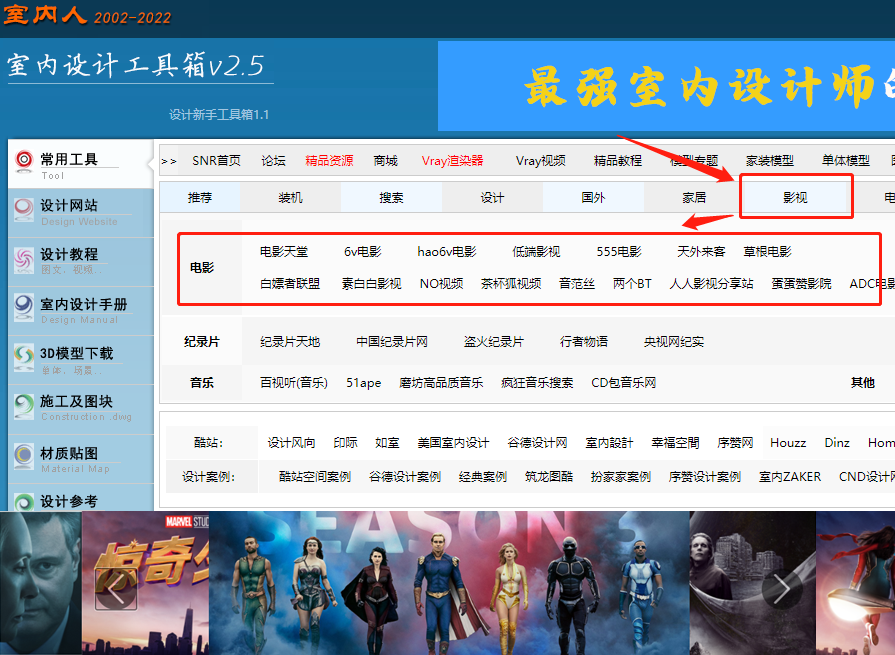Open 论坛 in navigation bar
895x655 pixels.
pos(273,161)
